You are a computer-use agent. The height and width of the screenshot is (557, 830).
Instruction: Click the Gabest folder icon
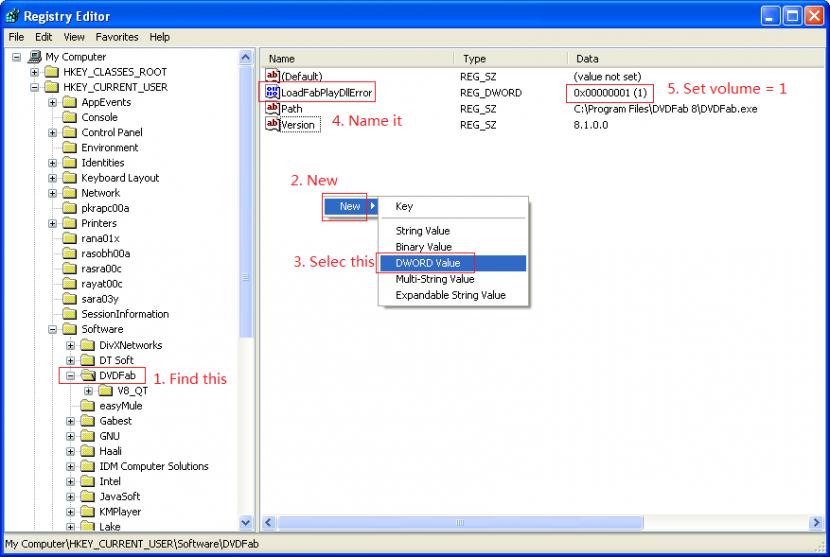88,421
